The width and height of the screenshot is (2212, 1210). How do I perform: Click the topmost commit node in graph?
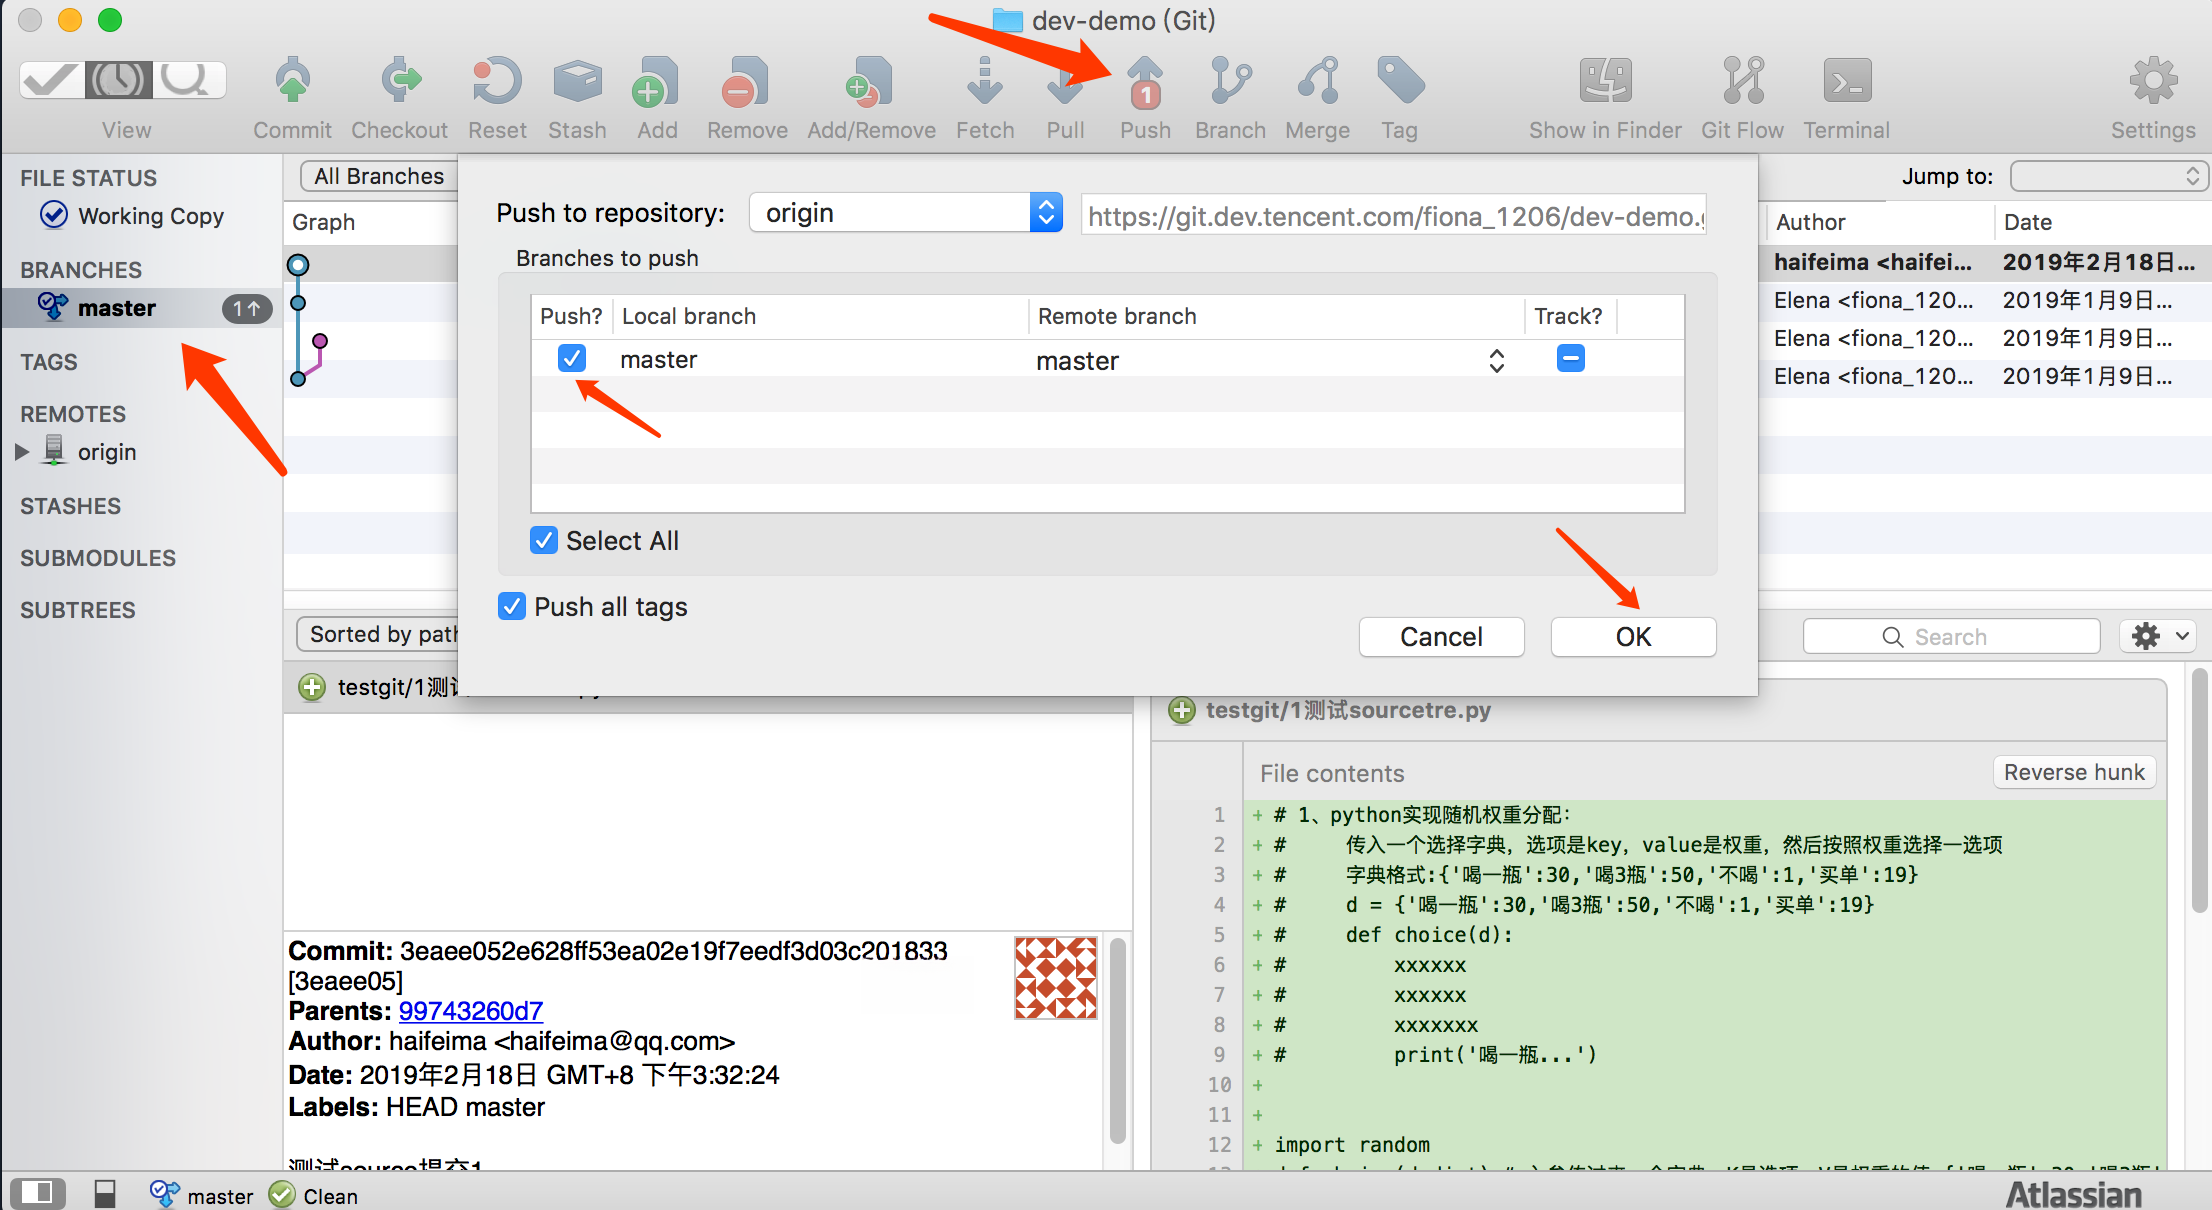pos(298,265)
